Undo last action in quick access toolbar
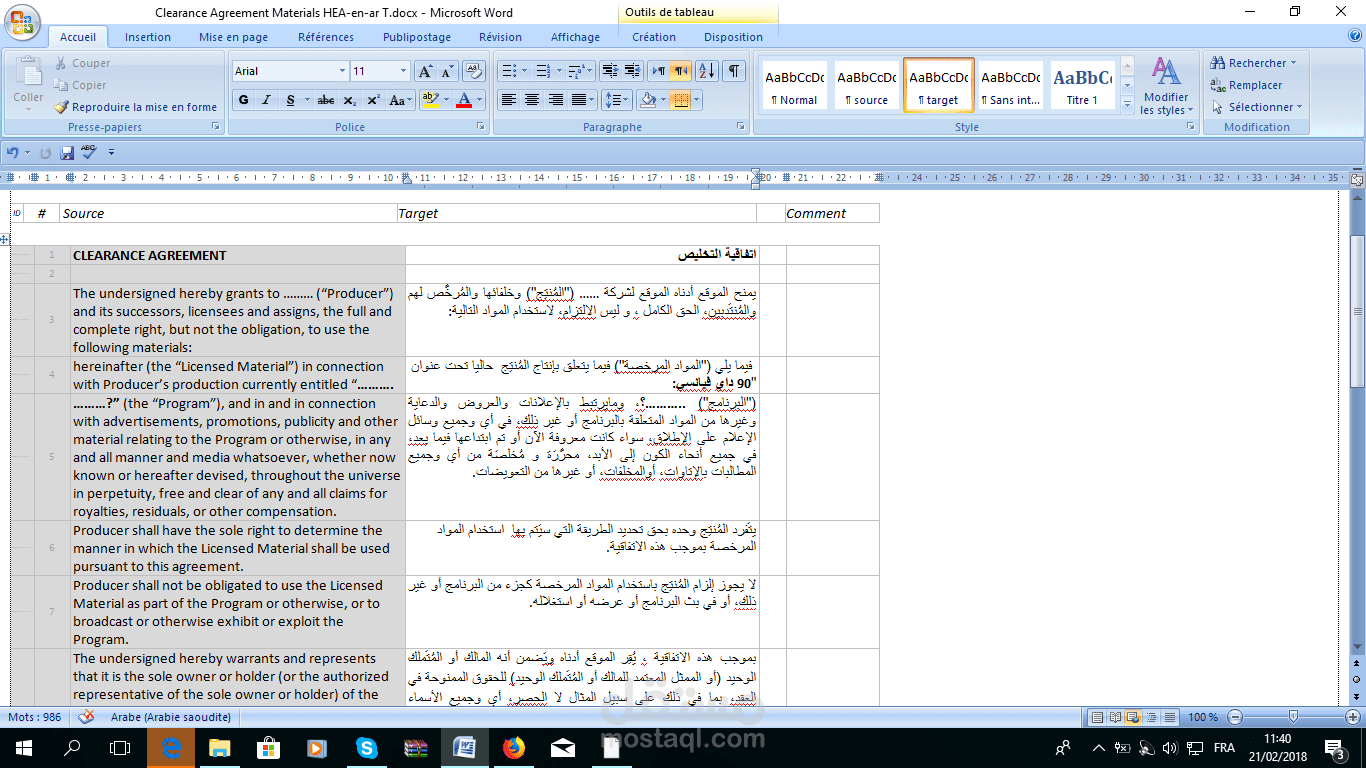This screenshot has height=768, width=1366. coord(13,152)
